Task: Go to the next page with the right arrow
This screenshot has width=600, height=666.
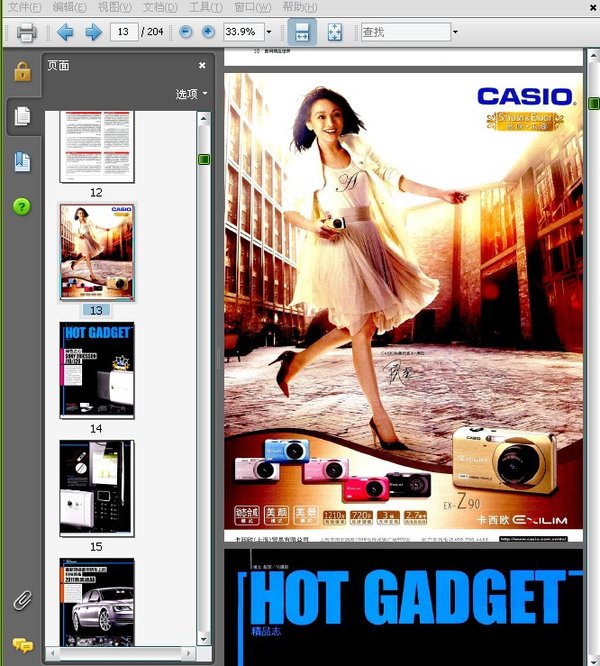Action: 93,32
